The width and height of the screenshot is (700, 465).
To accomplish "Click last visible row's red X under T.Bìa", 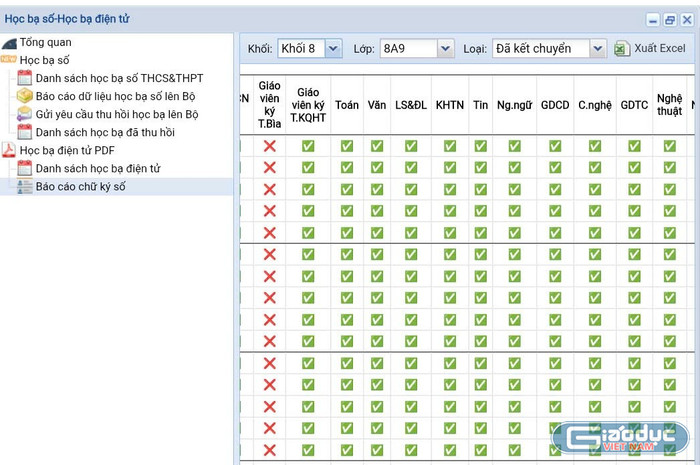I will click(270, 450).
